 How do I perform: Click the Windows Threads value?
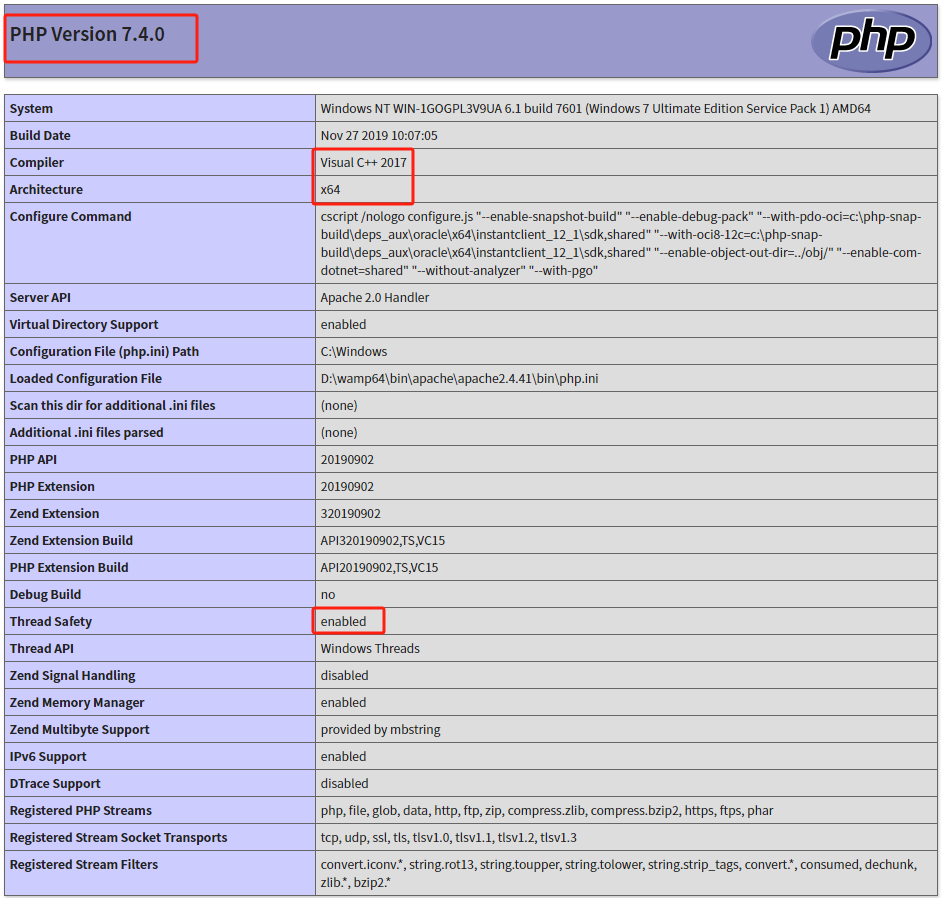(x=370, y=649)
